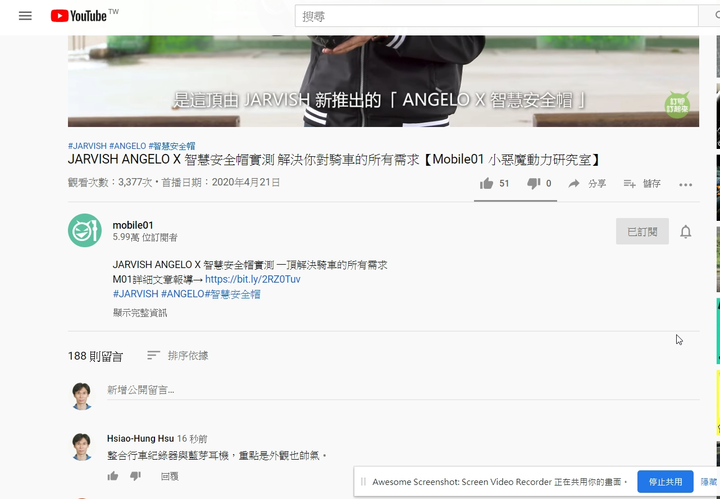Image resolution: width=720 pixels, height=499 pixels.
Task: Click the video view count and date text
Action: 174,183
